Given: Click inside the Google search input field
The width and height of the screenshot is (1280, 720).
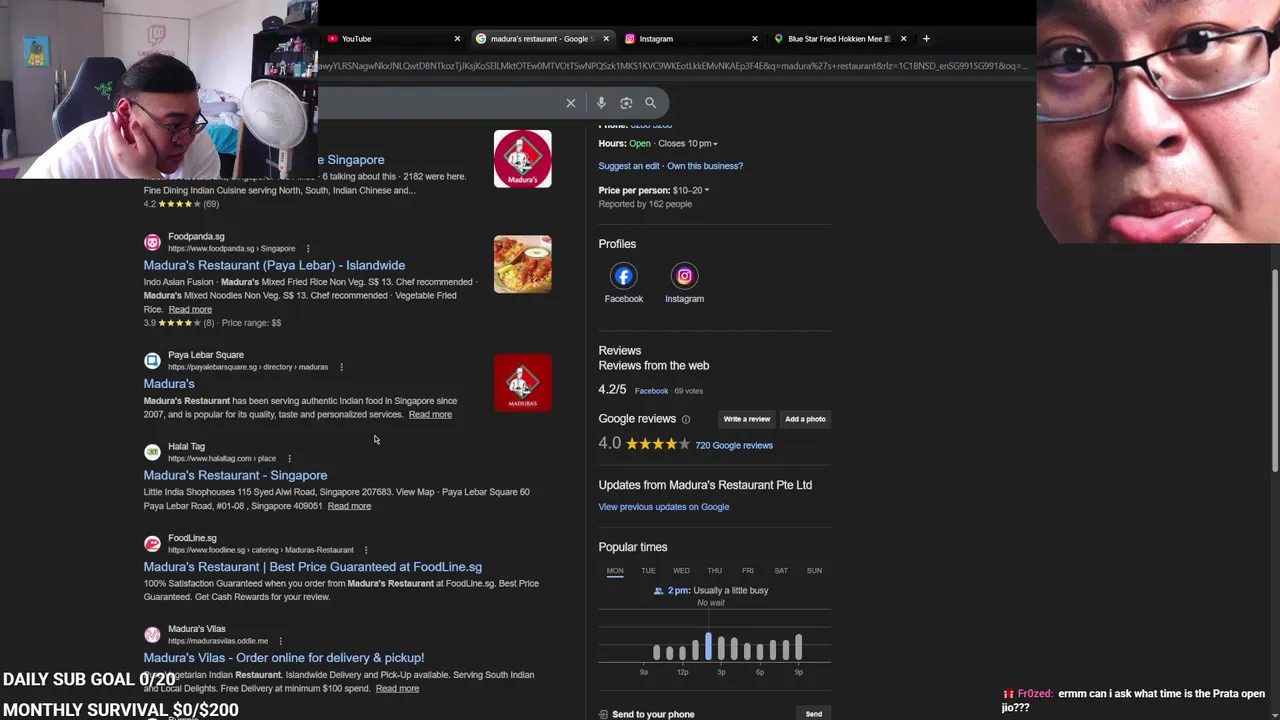Looking at the screenshot, I should point(440,103).
